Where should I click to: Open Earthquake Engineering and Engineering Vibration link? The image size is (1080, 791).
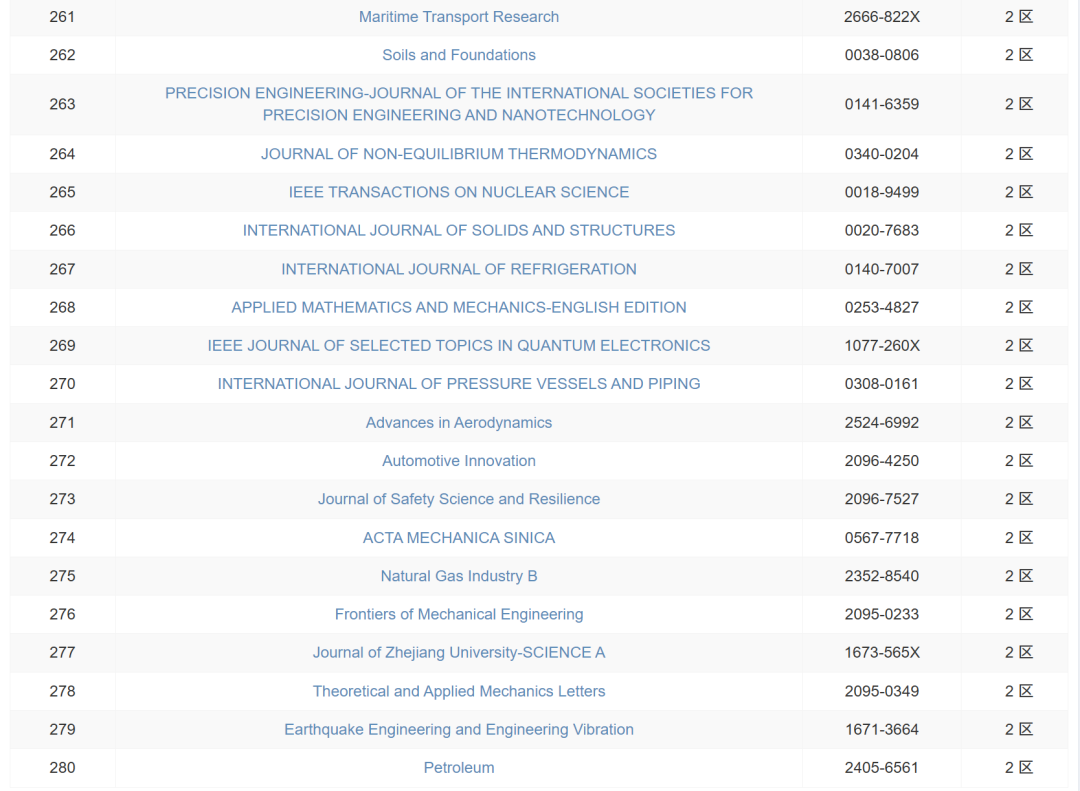(459, 729)
